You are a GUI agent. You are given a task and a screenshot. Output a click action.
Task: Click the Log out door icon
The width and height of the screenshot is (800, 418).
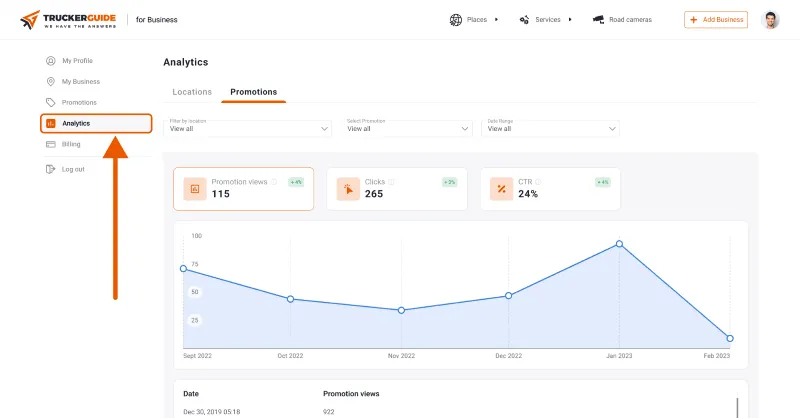coord(51,169)
